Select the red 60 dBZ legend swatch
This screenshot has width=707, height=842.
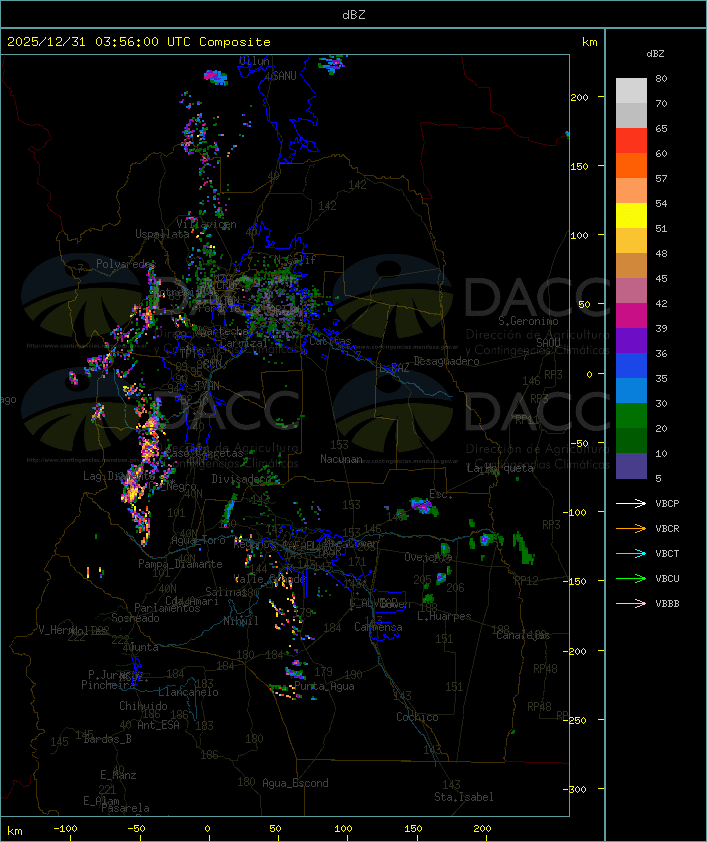click(x=631, y=141)
